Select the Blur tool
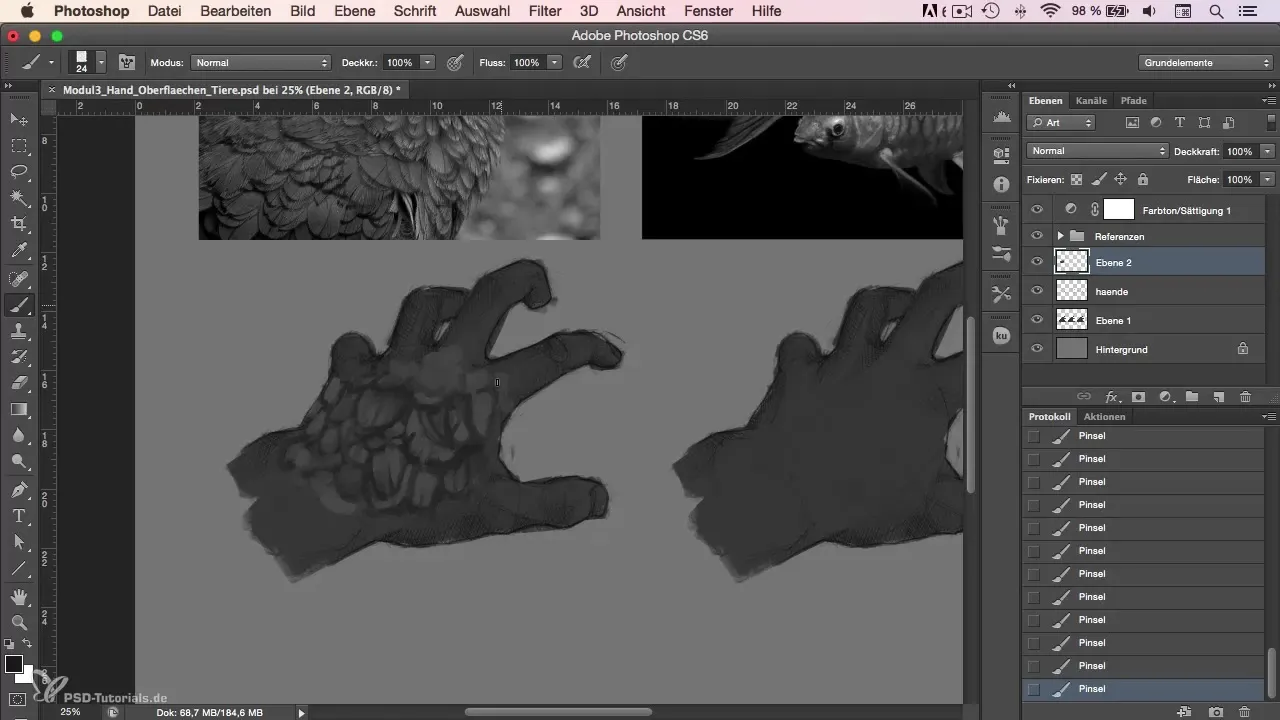The width and height of the screenshot is (1280, 720). pyautogui.click(x=19, y=435)
